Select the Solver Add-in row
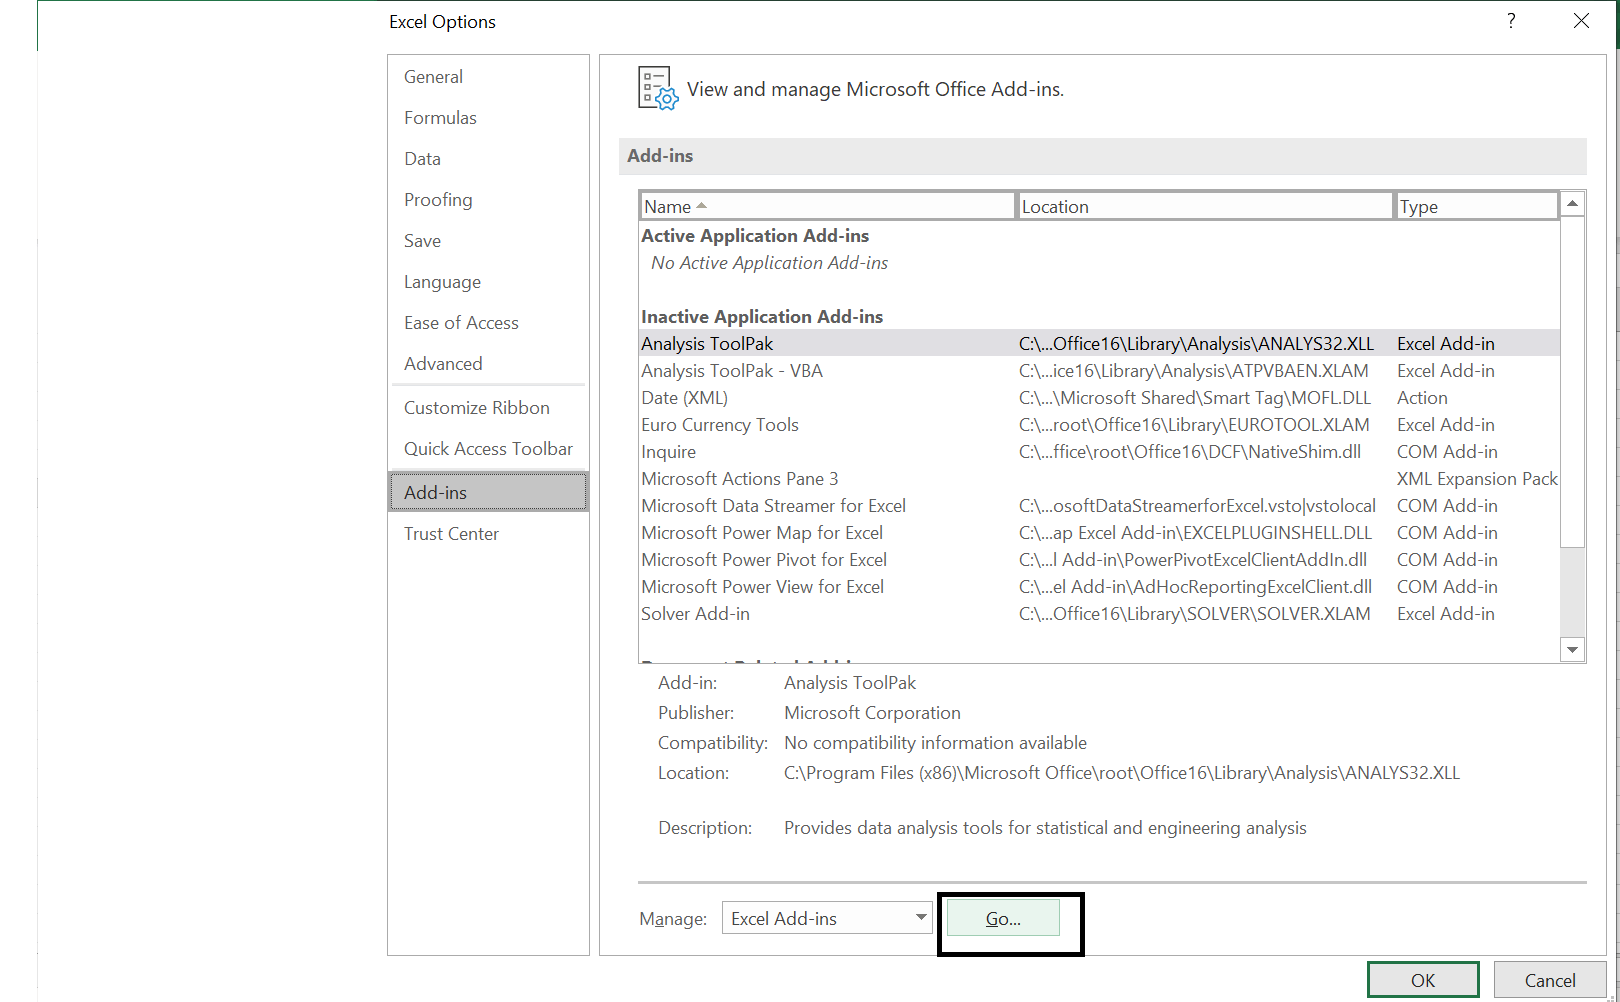The image size is (1620, 1002). (x=1099, y=613)
